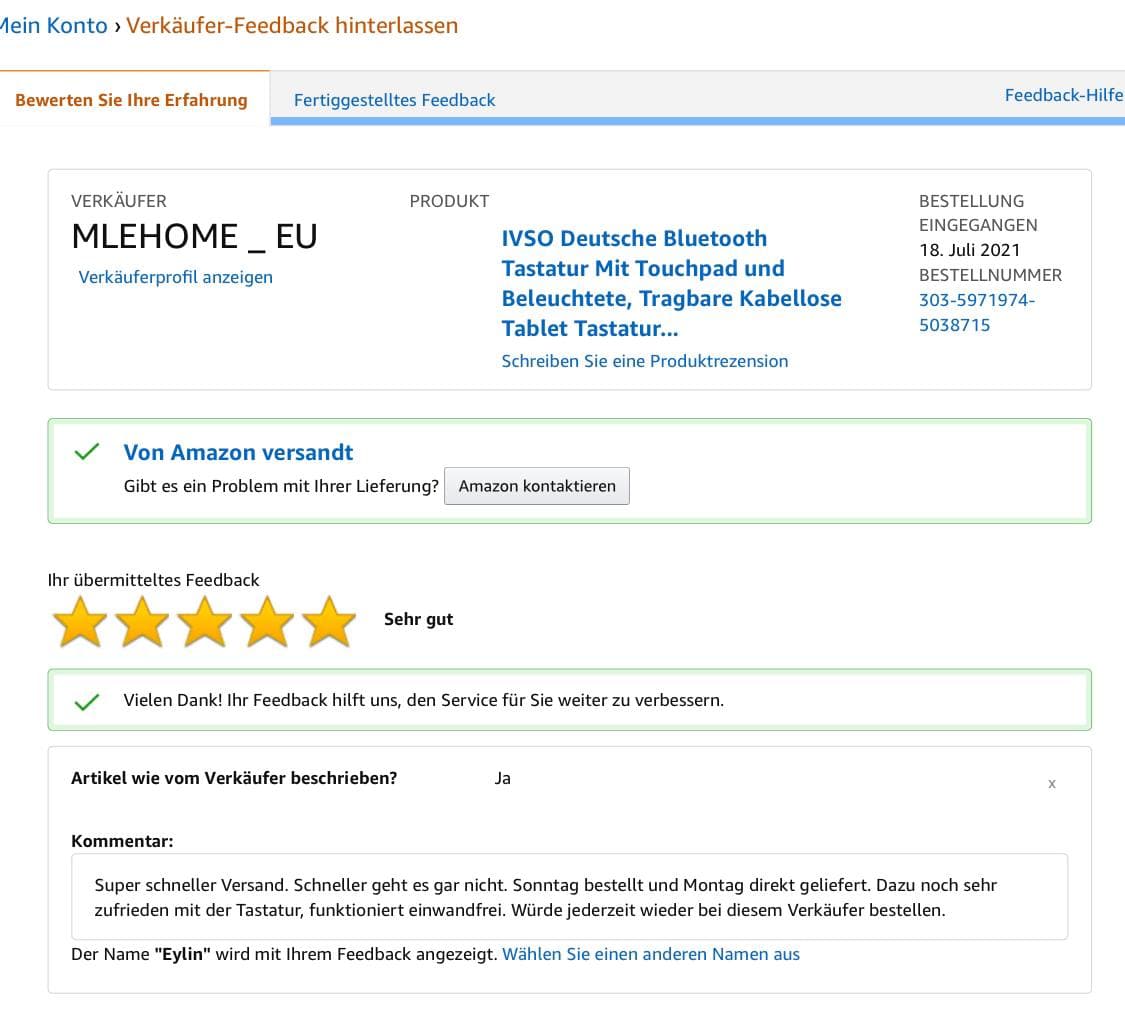Open the IVSO Bluetooth Tastatur product link

(x=671, y=283)
